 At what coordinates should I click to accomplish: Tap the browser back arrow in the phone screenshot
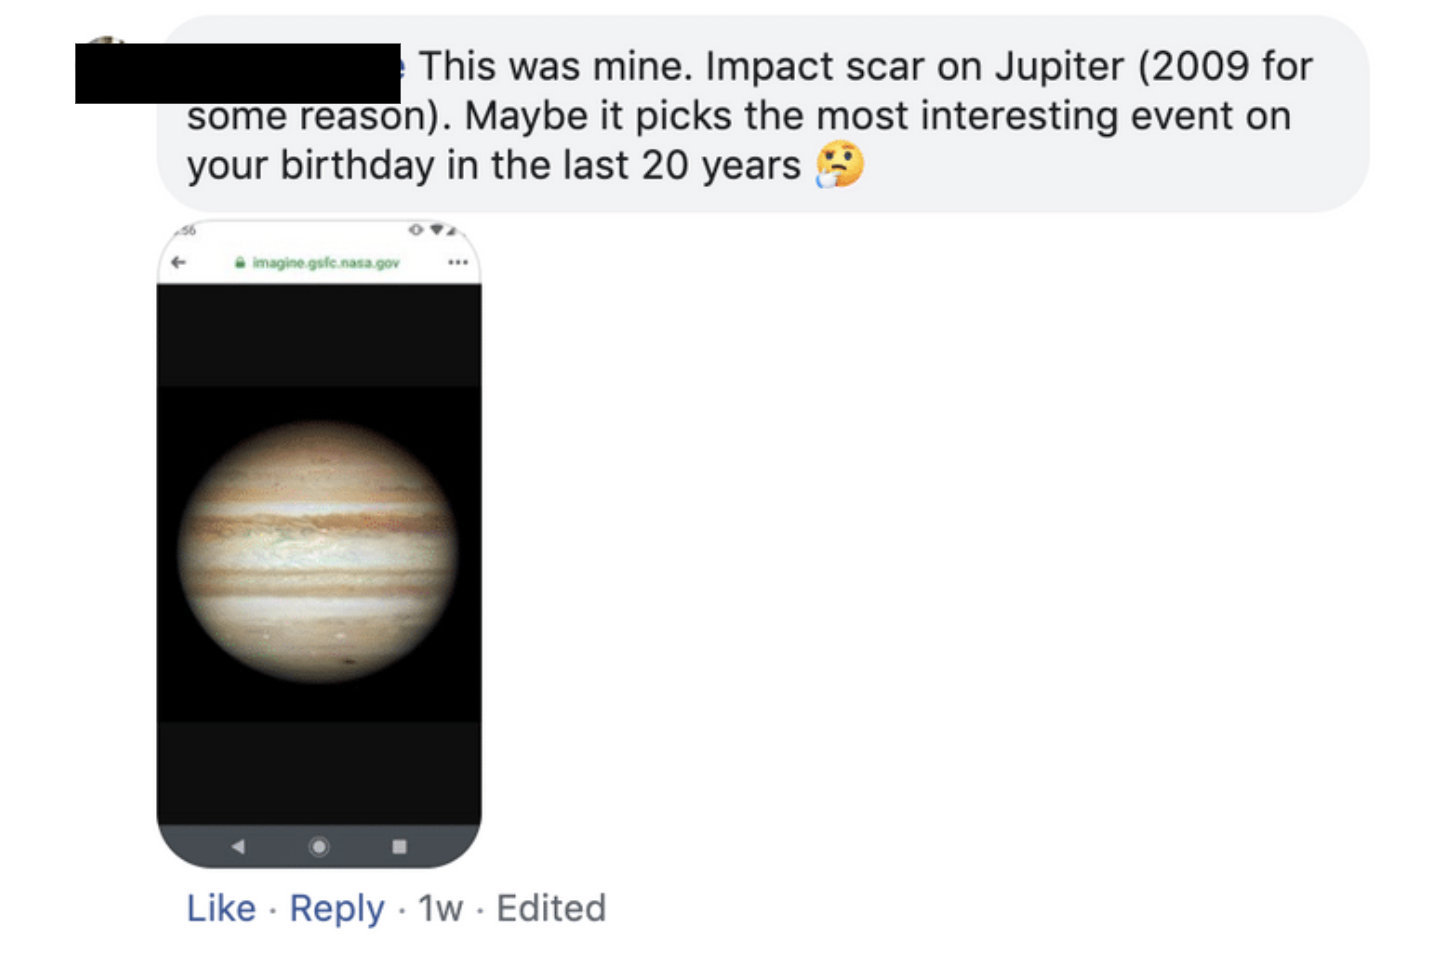(x=179, y=262)
